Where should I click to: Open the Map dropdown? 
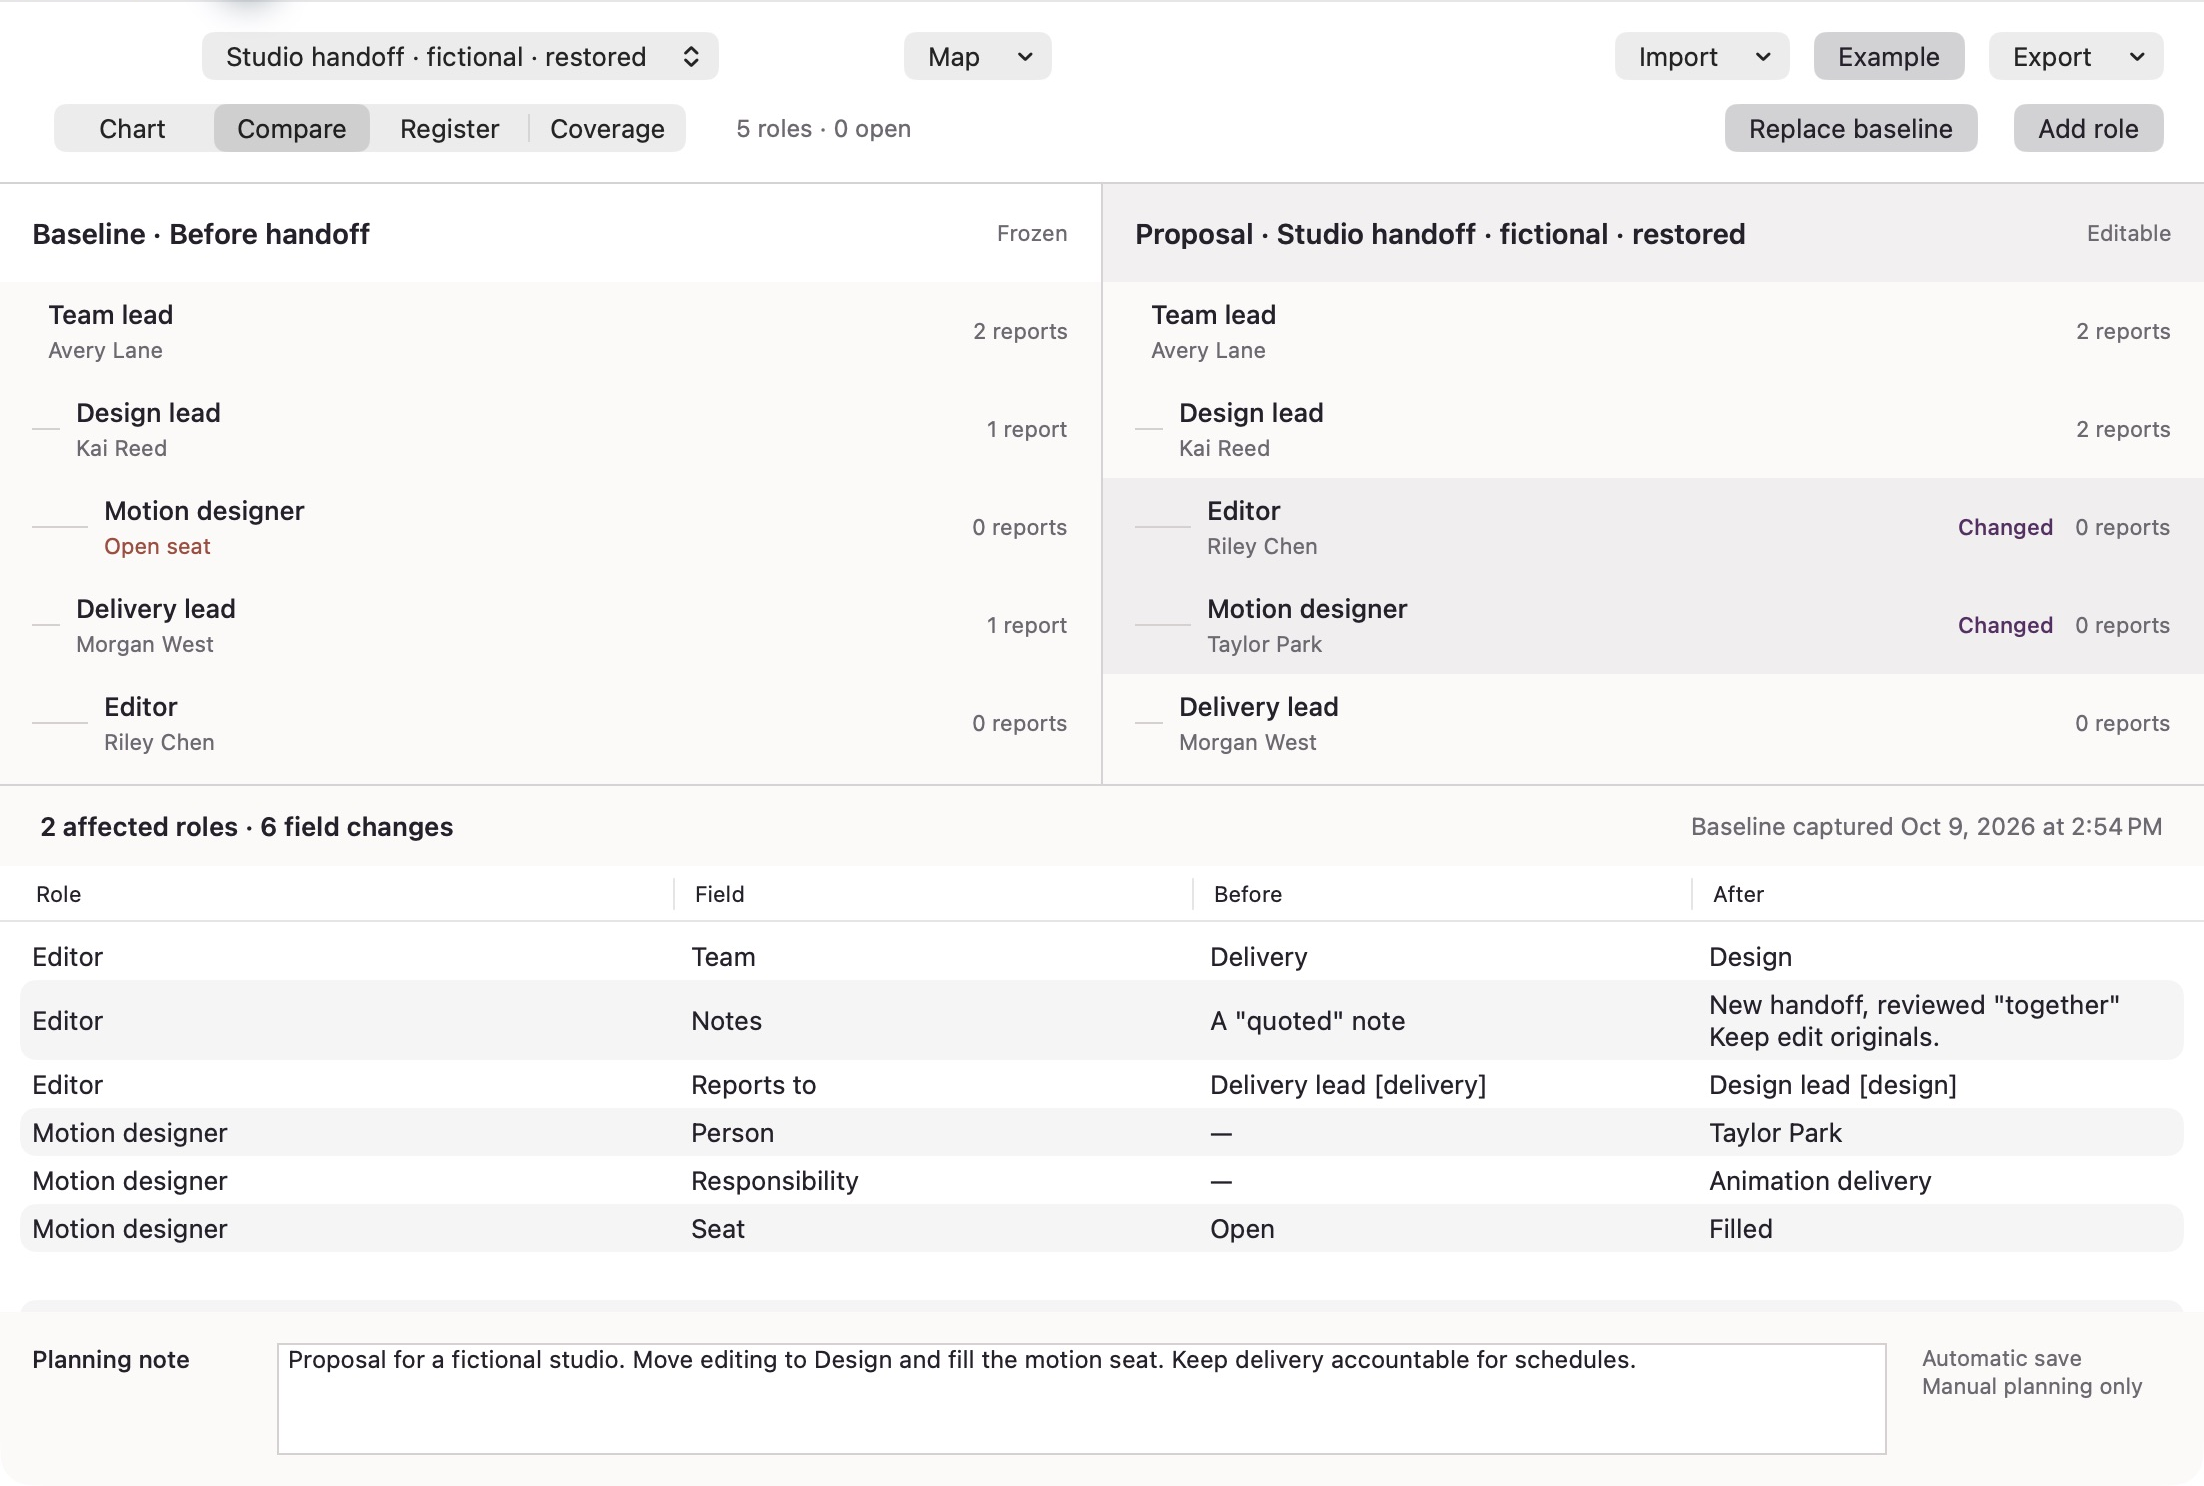(x=977, y=56)
